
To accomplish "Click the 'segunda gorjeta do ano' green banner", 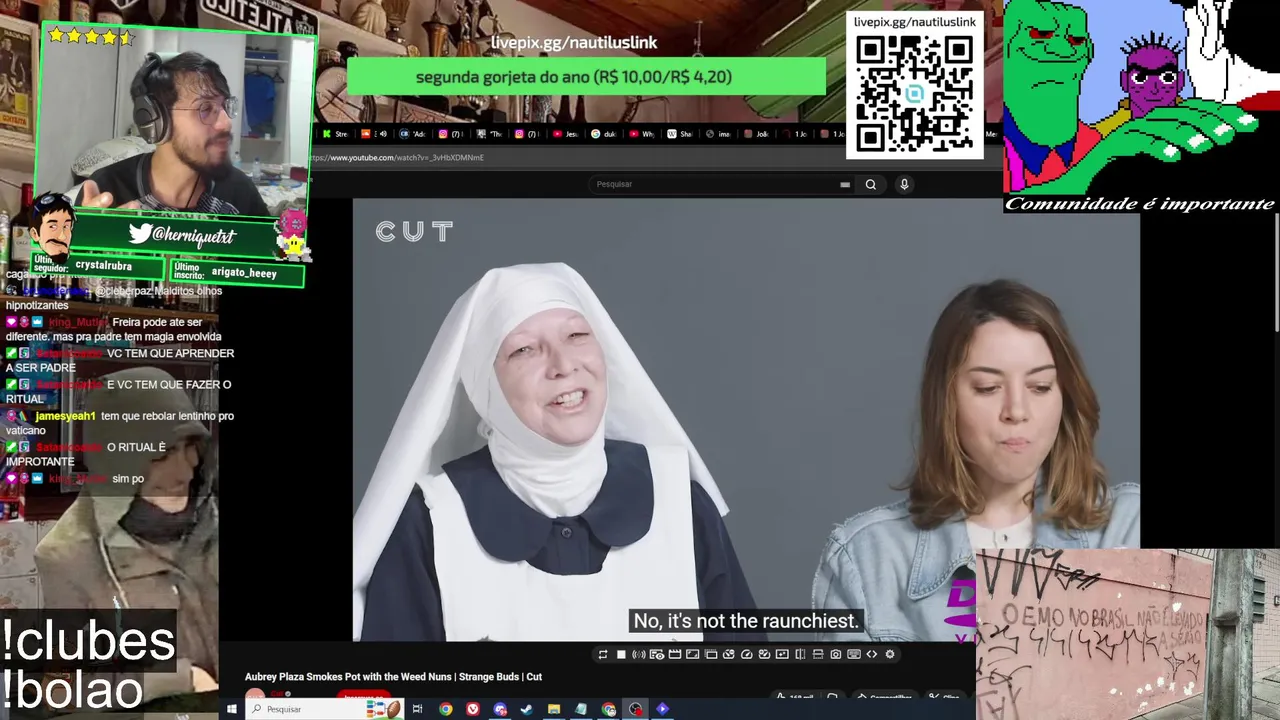I will (x=586, y=77).
